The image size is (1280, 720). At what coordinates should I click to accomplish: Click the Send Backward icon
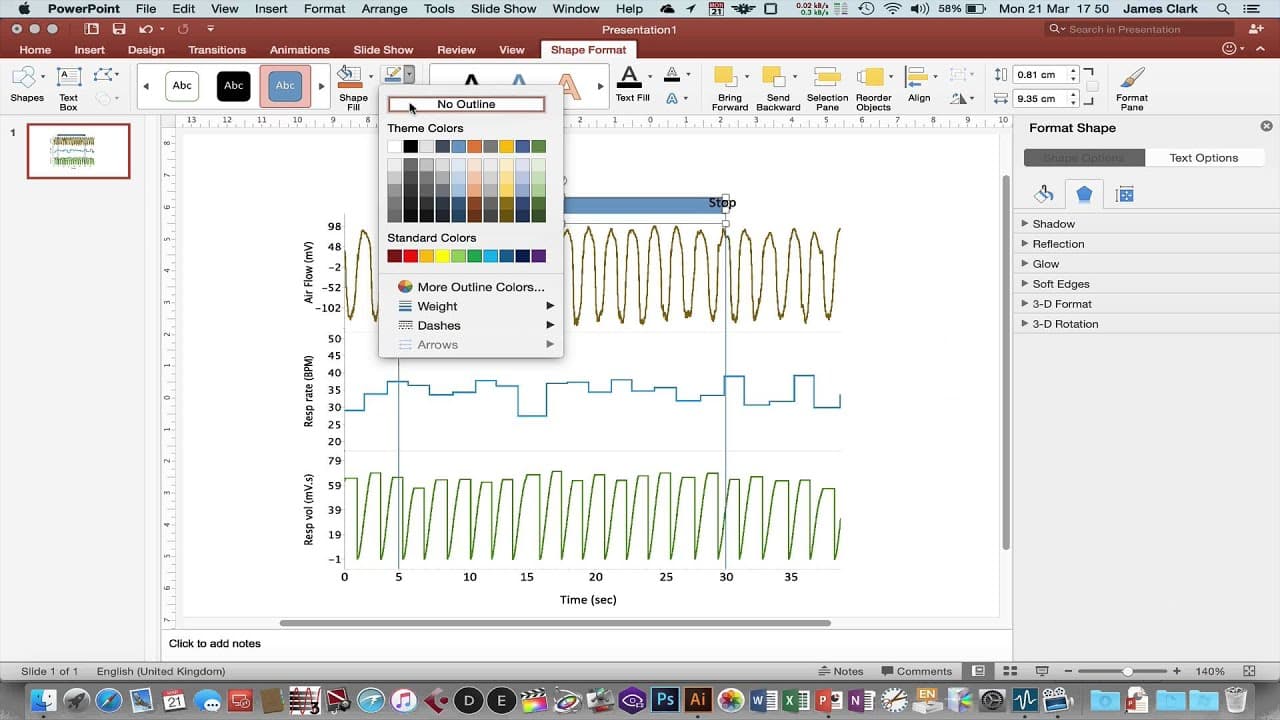point(775,78)
